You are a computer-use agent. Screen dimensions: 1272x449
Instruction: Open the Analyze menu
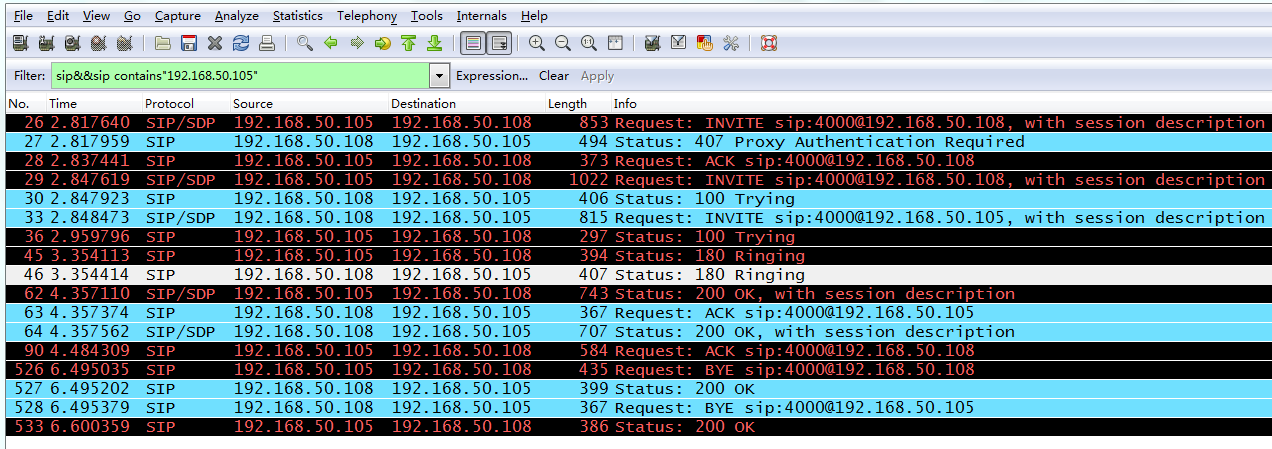[x=237, y=16]
